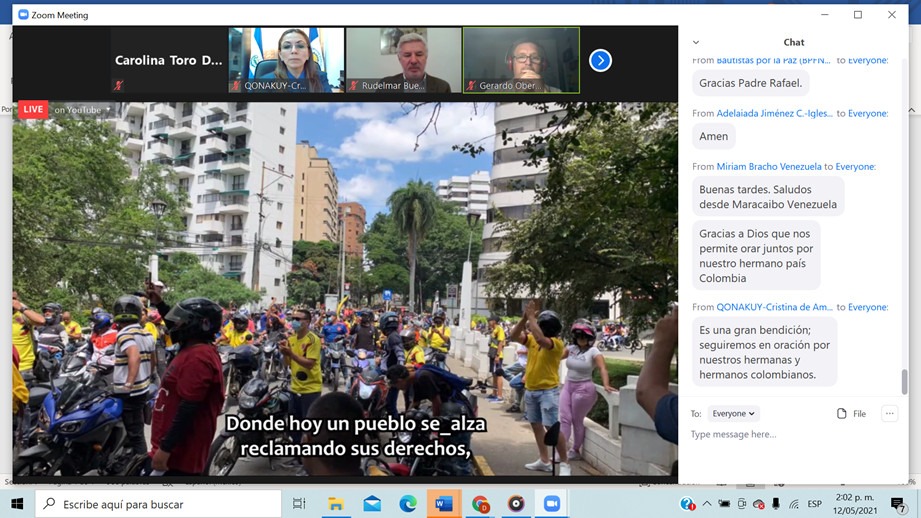Click the 'Es una gran bendición' chat message
This screenshot has height=518, width=921.
pos(764,352)
